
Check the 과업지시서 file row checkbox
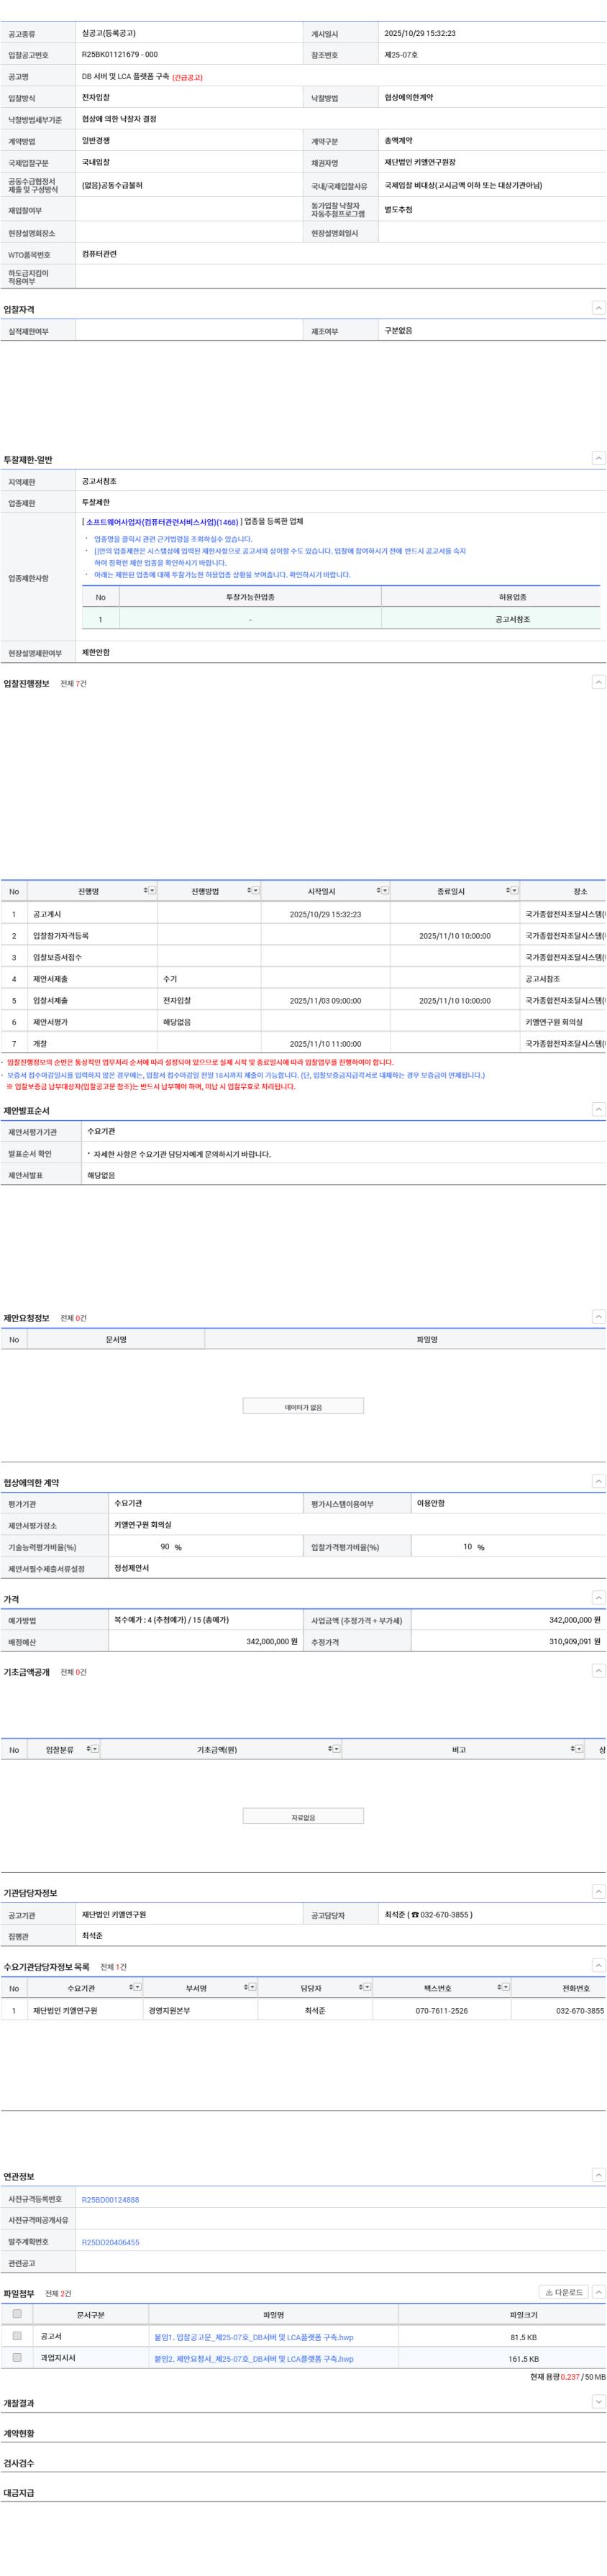click(17, 2358)
